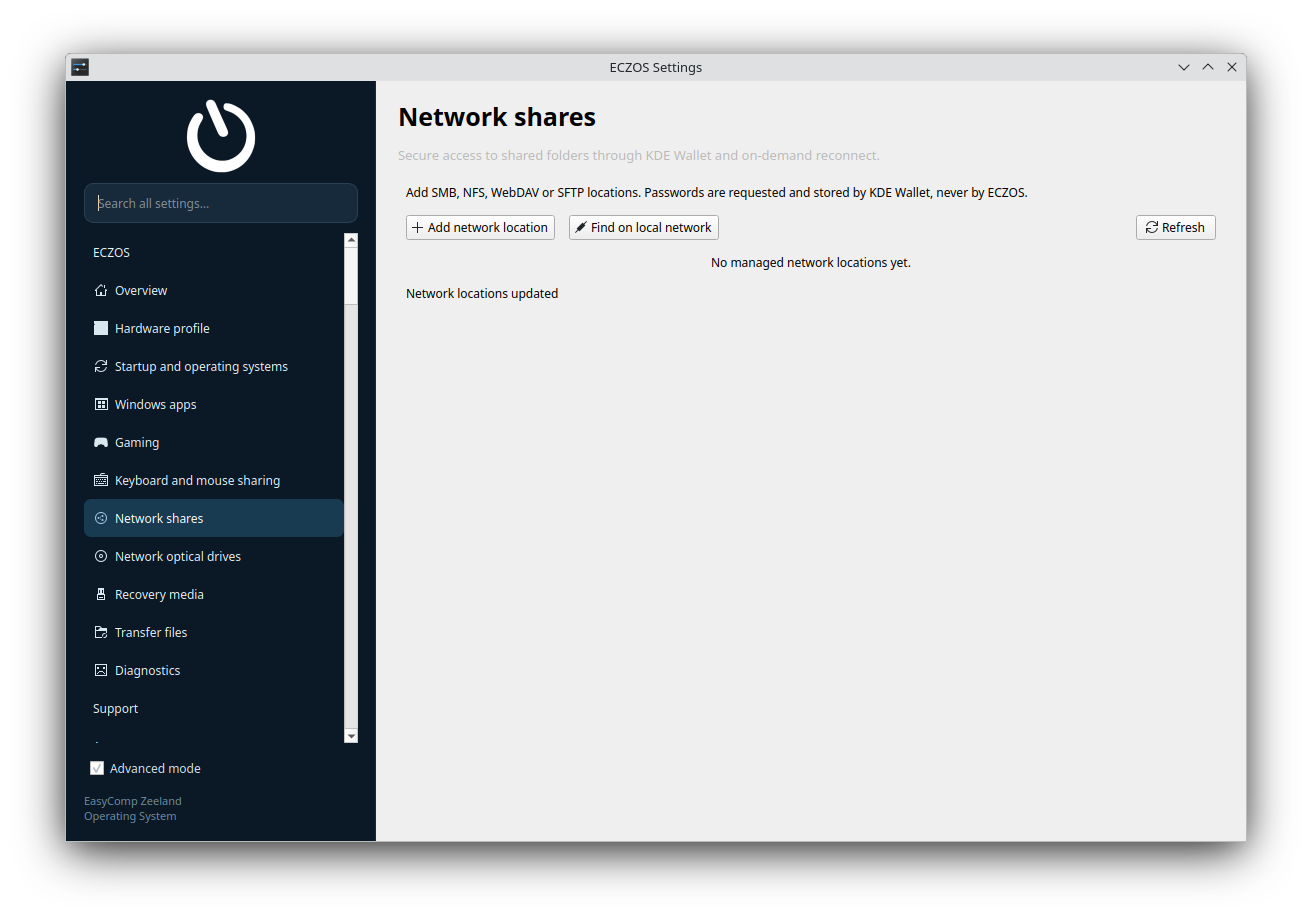The height and width of the screenshot is (919, 1312).
Task: Click the Keyboard and mouse sharing icon
Action: point(100,480)
